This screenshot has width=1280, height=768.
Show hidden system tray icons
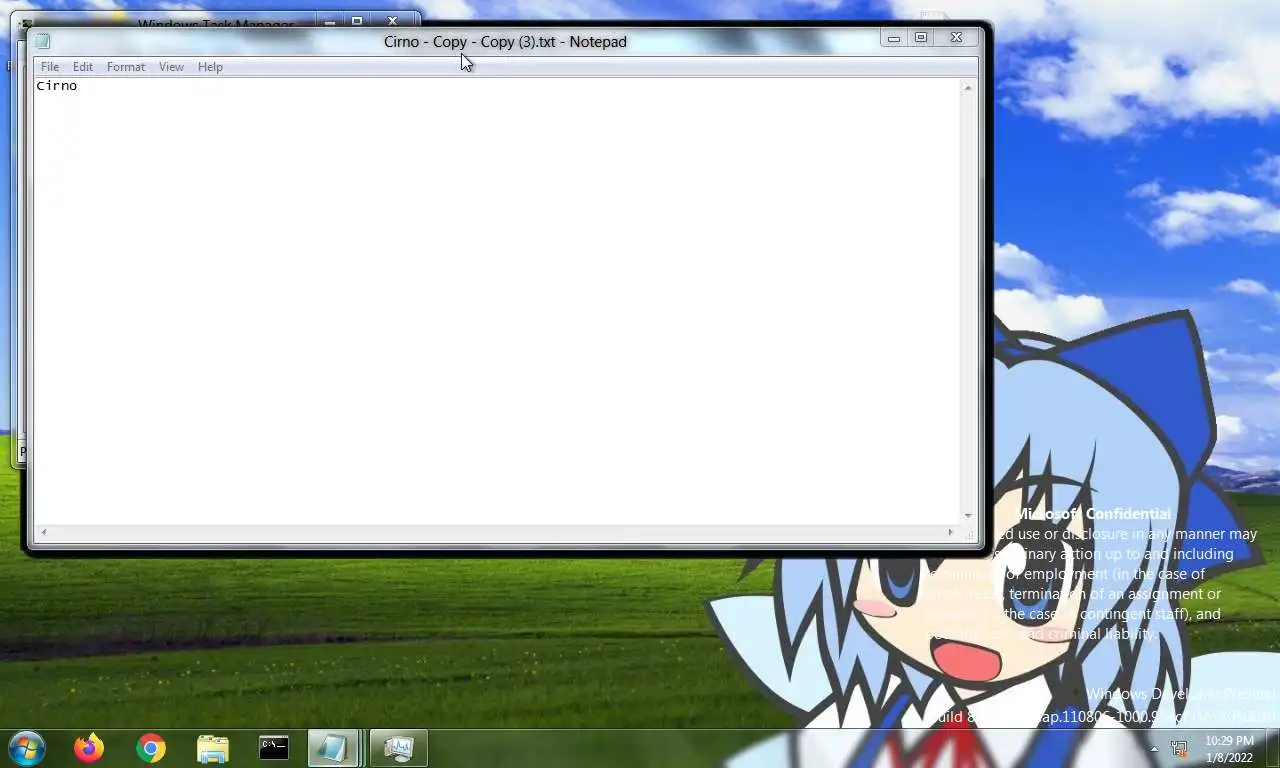1154,749
